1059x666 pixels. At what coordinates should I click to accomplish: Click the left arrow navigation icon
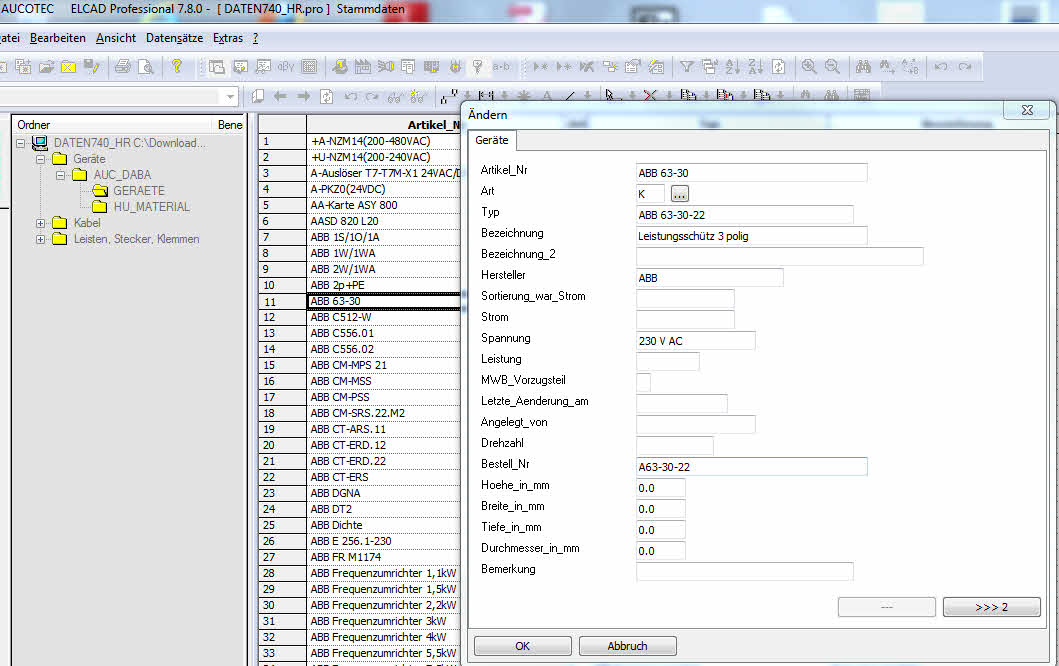(x=280, y=97)
